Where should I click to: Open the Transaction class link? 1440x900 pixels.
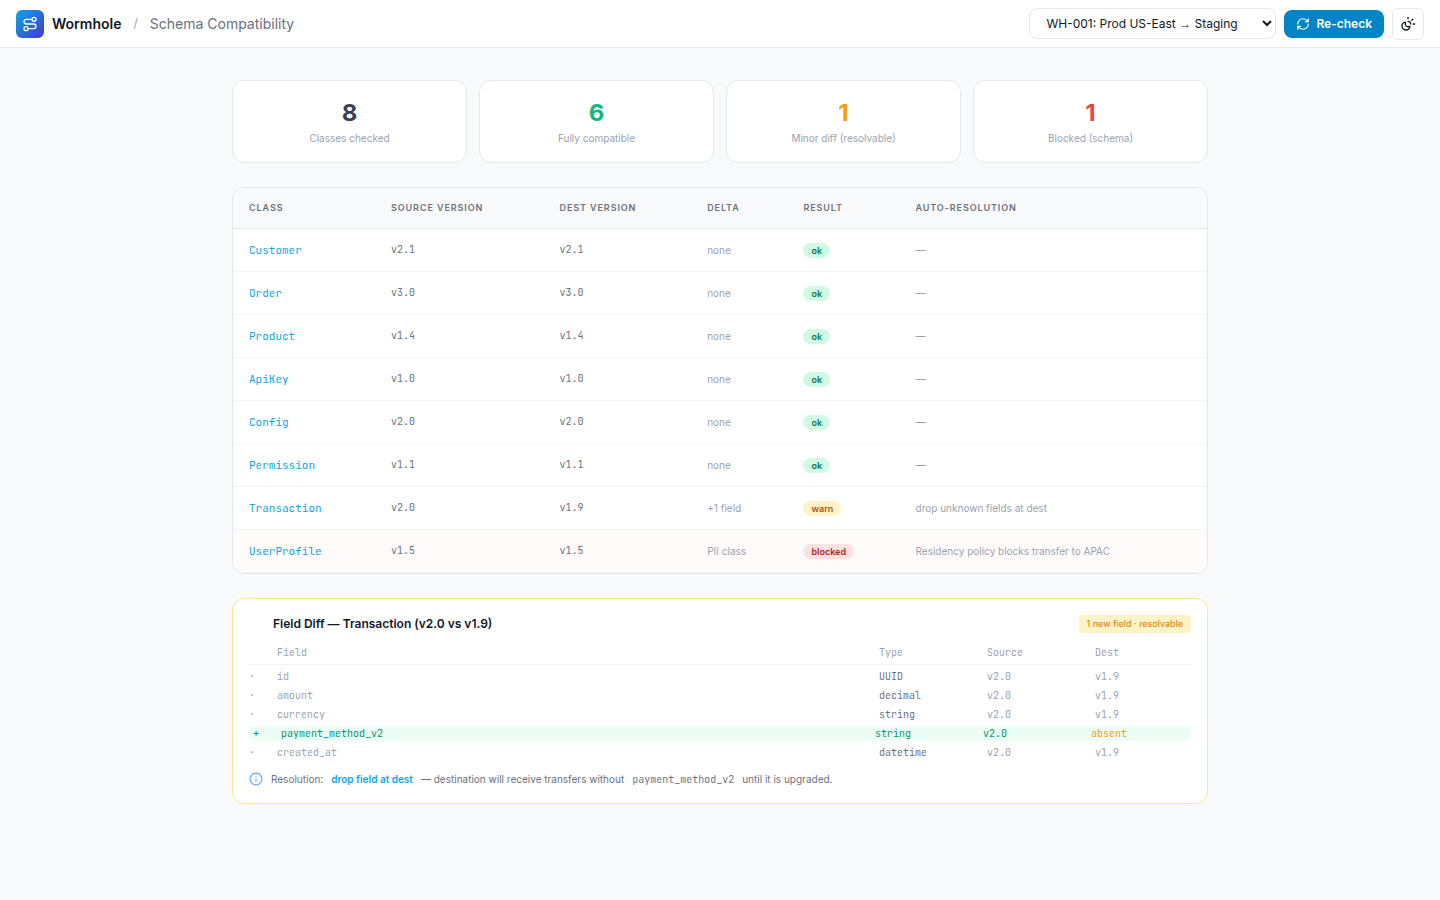tap(285, 508)
